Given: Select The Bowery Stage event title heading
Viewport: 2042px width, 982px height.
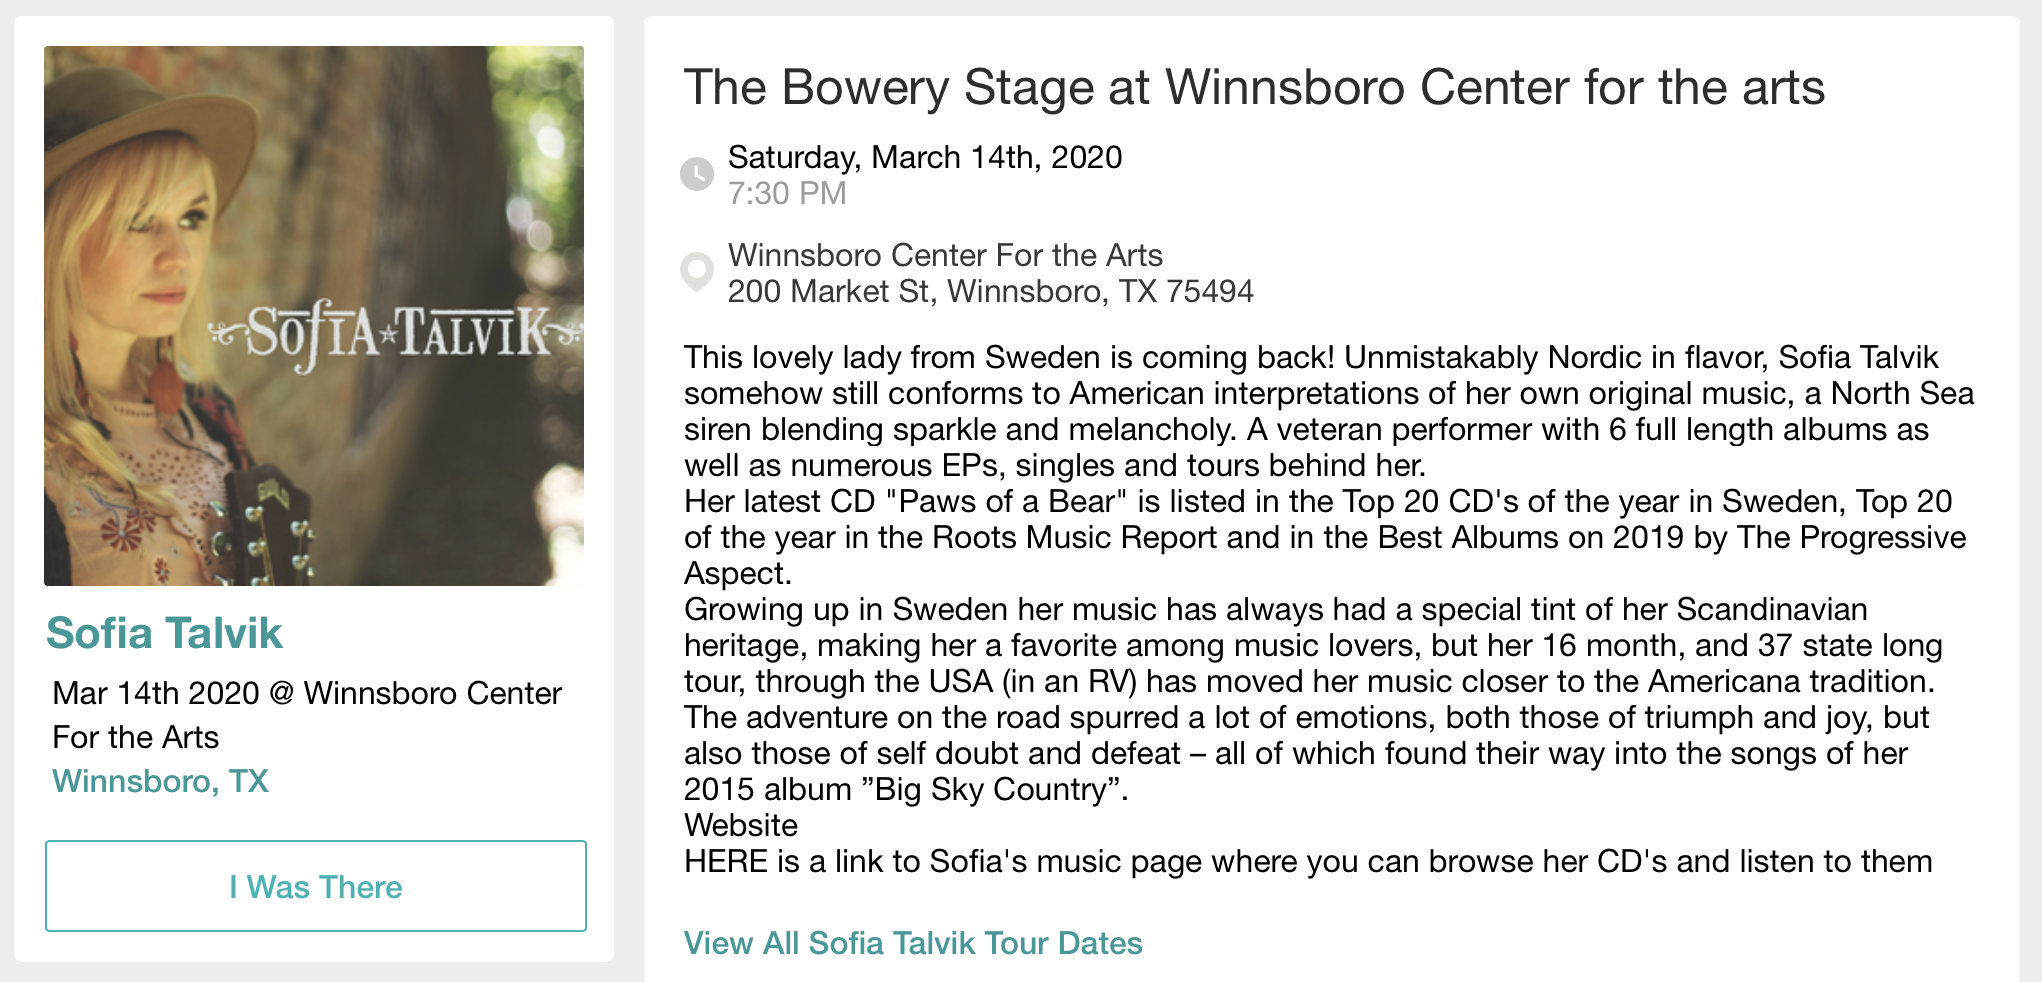Looking at the screenshot, I should (1254, 87).
